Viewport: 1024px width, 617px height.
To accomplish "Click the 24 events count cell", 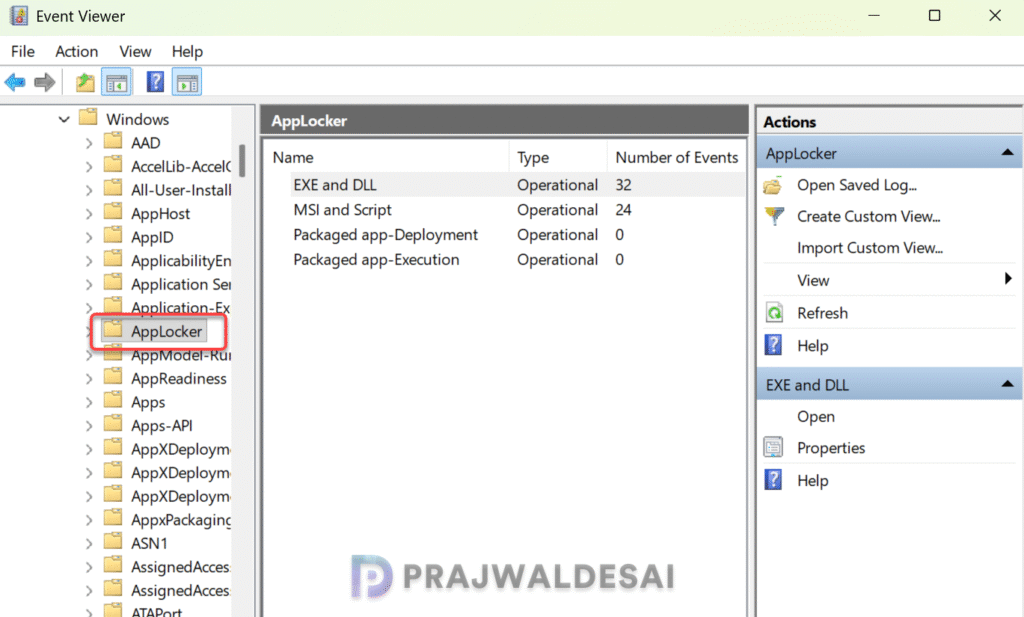I will [x=623, y=210].
